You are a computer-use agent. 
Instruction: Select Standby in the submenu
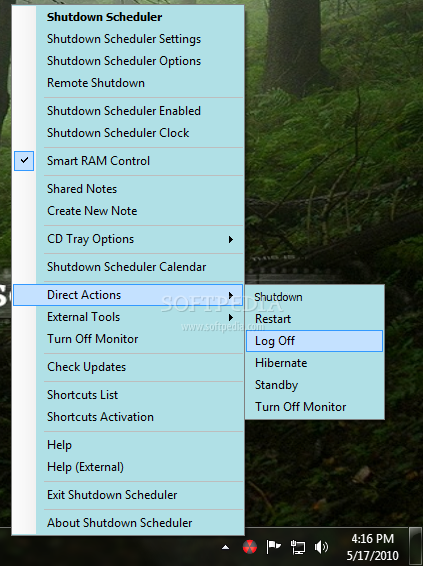coord(314,385)
